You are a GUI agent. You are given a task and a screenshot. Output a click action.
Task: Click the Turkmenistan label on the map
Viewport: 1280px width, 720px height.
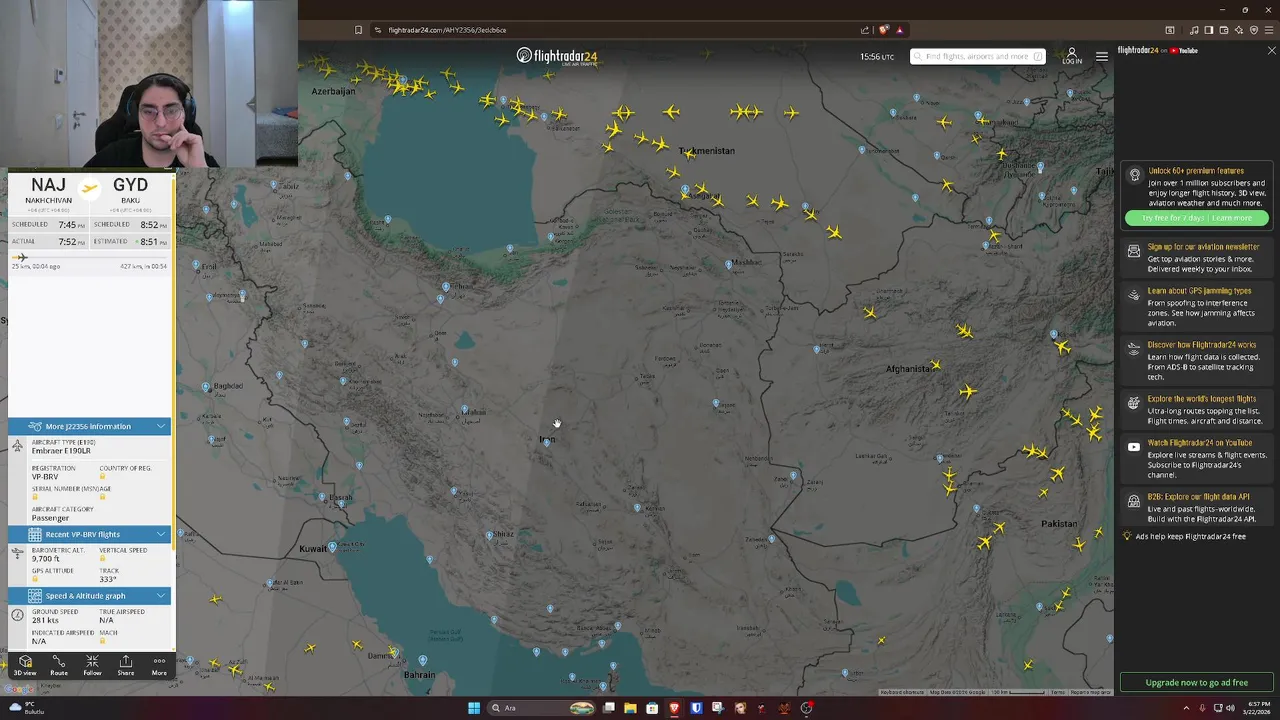pos(707,151)
